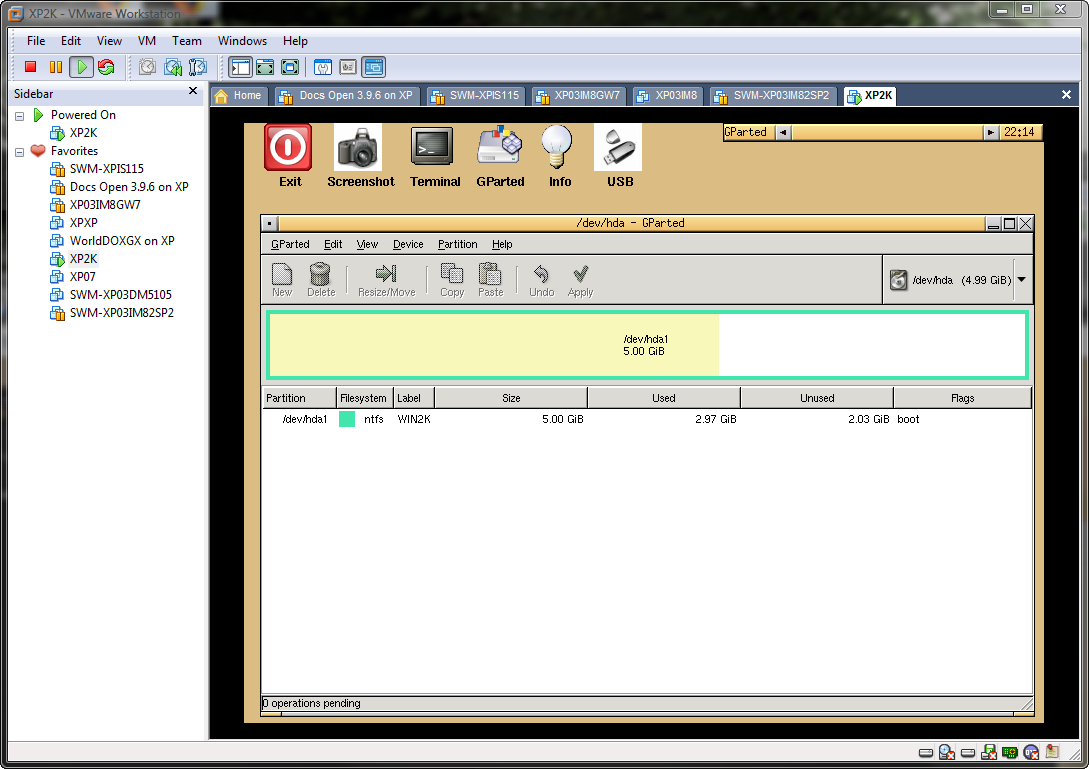Switch to Docs Open 3.9.6 on XP tab
1089x769 pixels.
[x=346, y=96]
